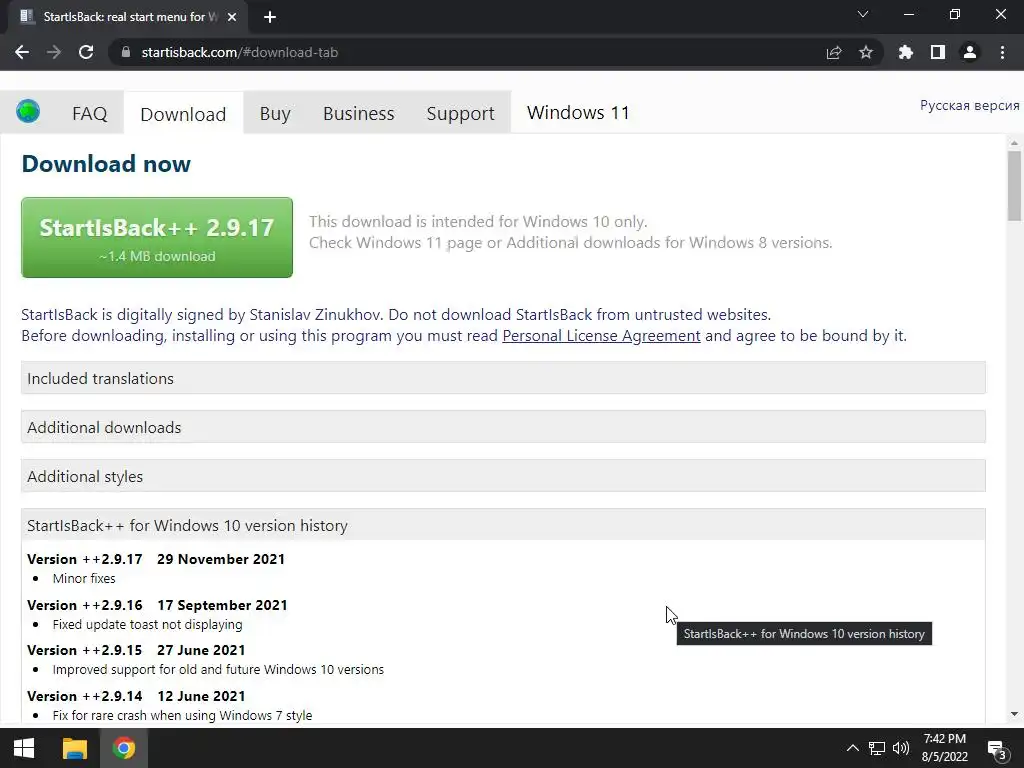Viewport: 1024px width, 768px height.
Task: Open the Business tab
Action: (x=359, y=114)
